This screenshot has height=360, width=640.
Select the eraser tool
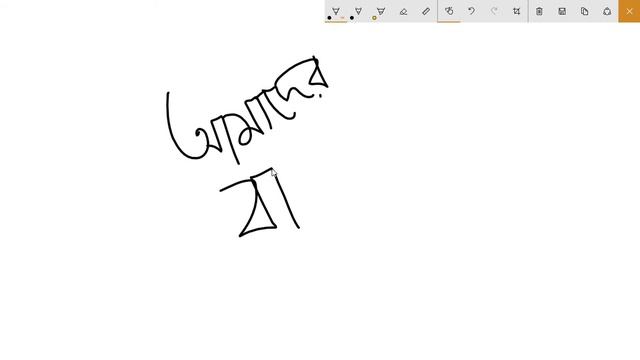coord(403,11)
